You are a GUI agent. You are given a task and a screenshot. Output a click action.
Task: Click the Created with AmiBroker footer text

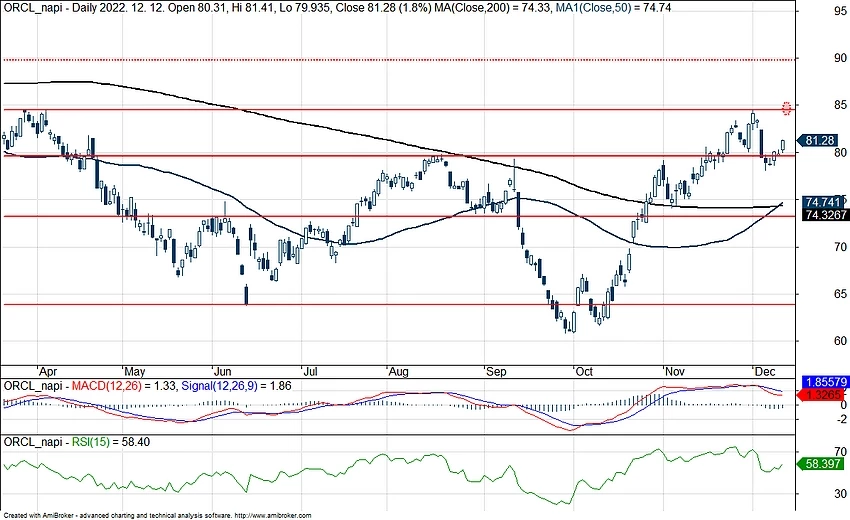(x=157, y=516)
